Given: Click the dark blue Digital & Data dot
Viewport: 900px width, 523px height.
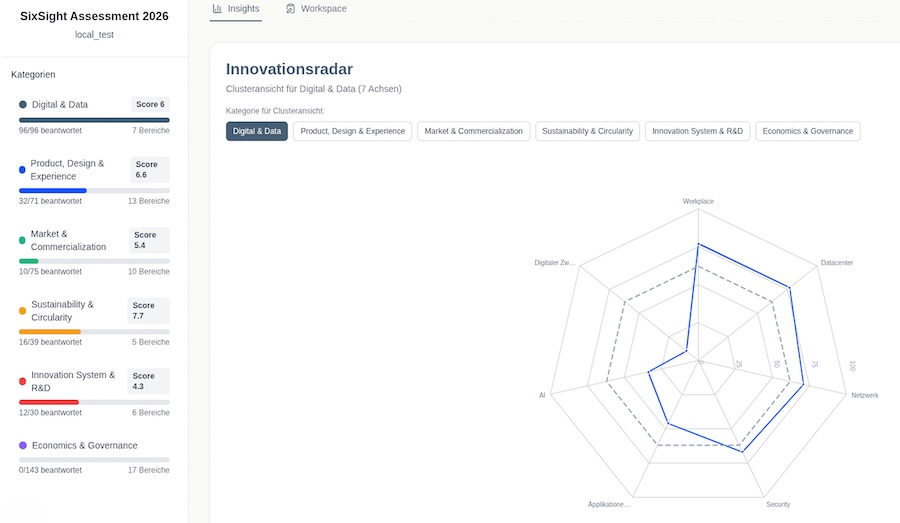Looking at the screenshot, I should tap(23, 104).
